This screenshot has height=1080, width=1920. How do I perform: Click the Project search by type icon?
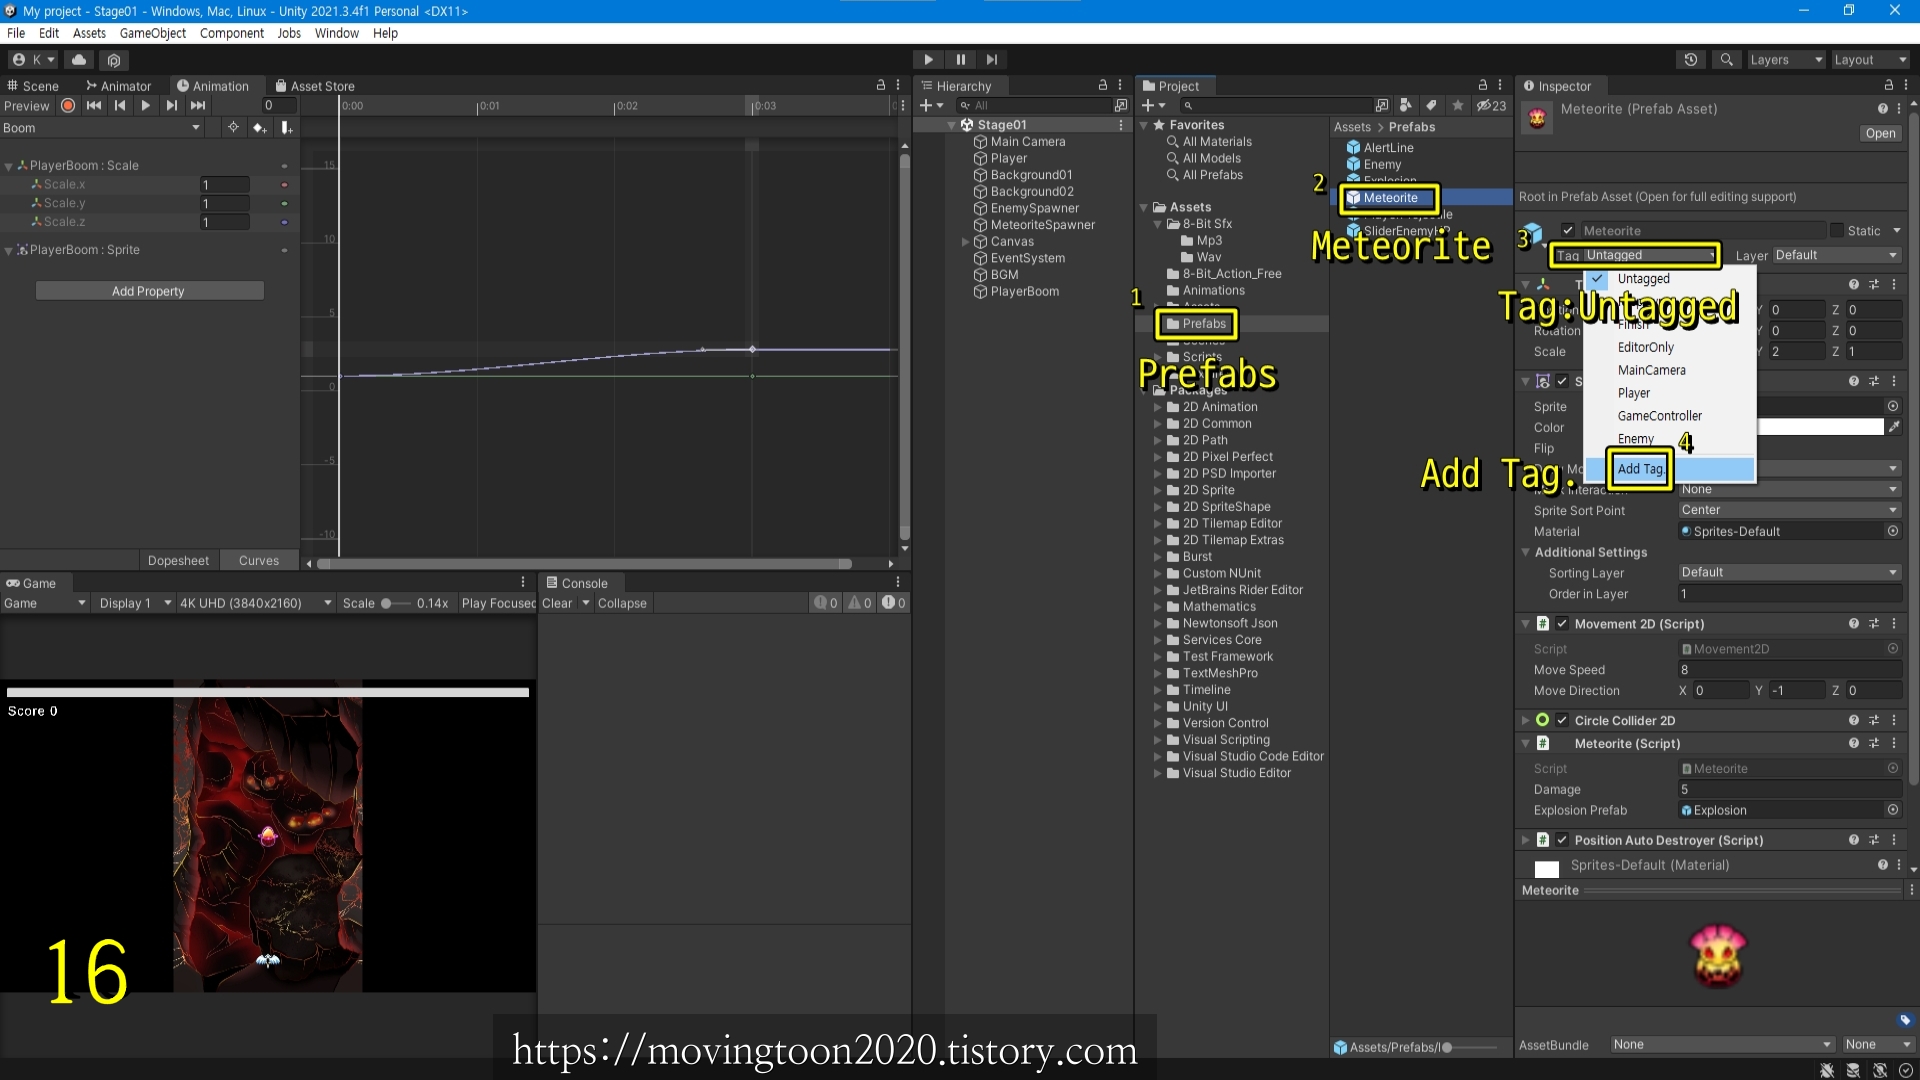point(1406,105)
